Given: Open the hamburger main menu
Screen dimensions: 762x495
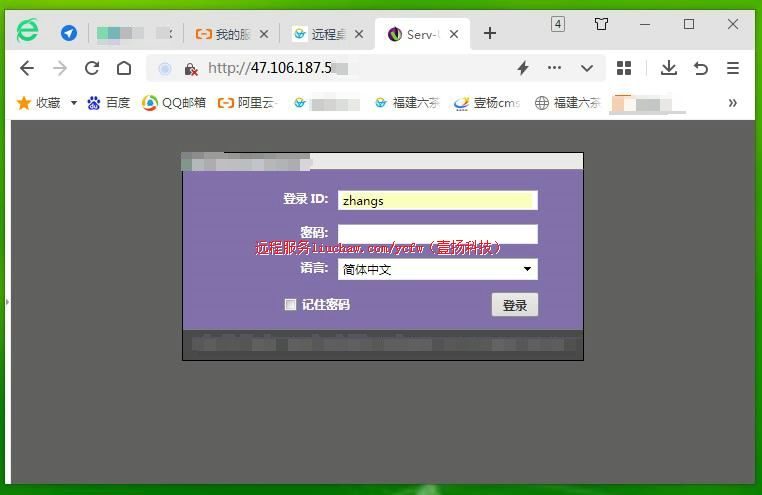Looking at the screenshot, I should [x=733, y=68].
